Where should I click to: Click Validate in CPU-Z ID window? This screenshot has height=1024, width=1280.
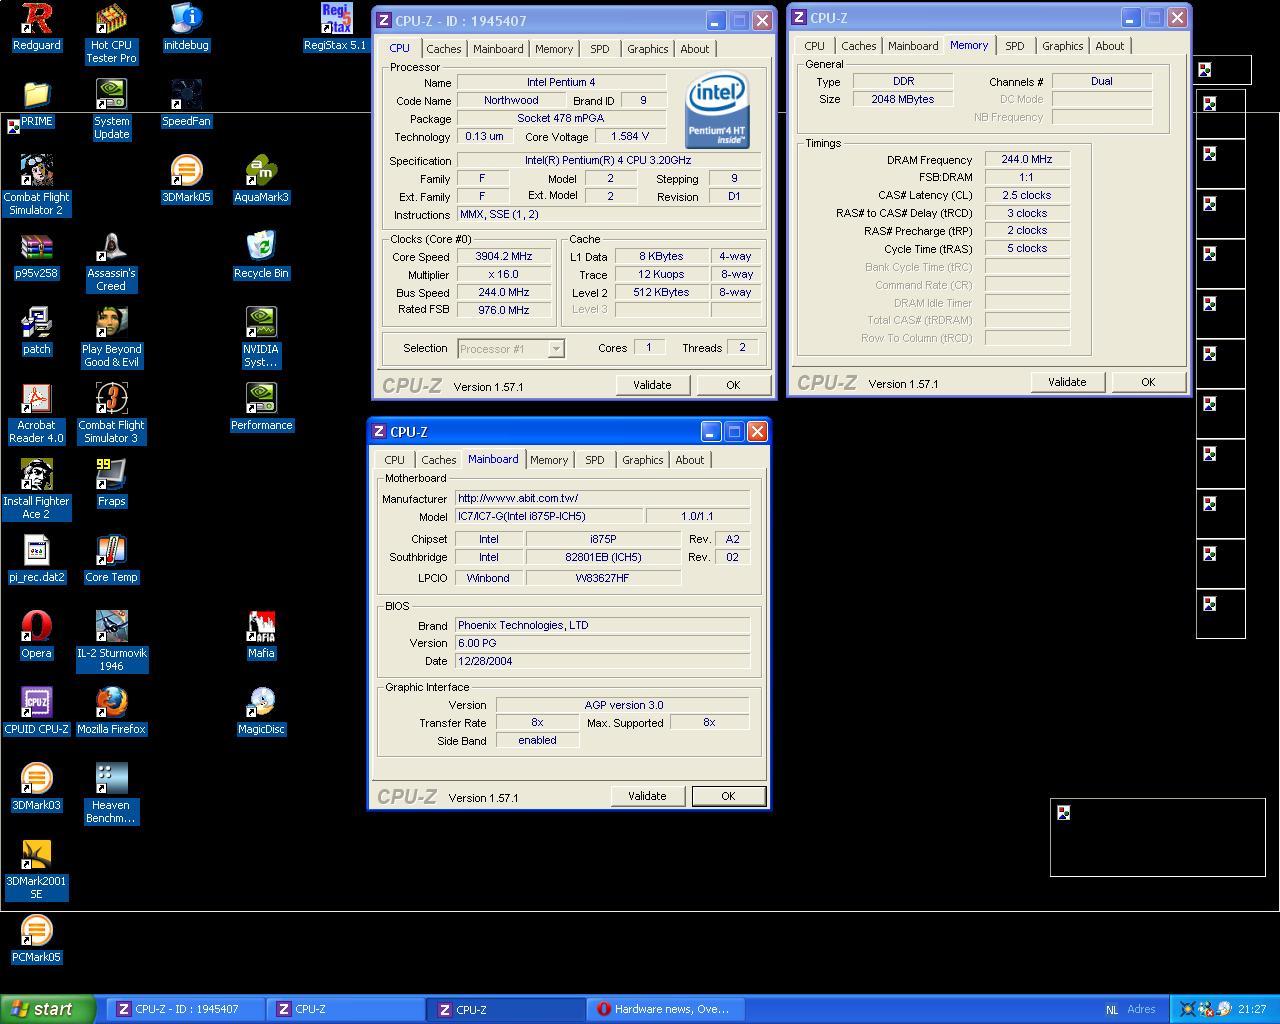tap(652, 385)
